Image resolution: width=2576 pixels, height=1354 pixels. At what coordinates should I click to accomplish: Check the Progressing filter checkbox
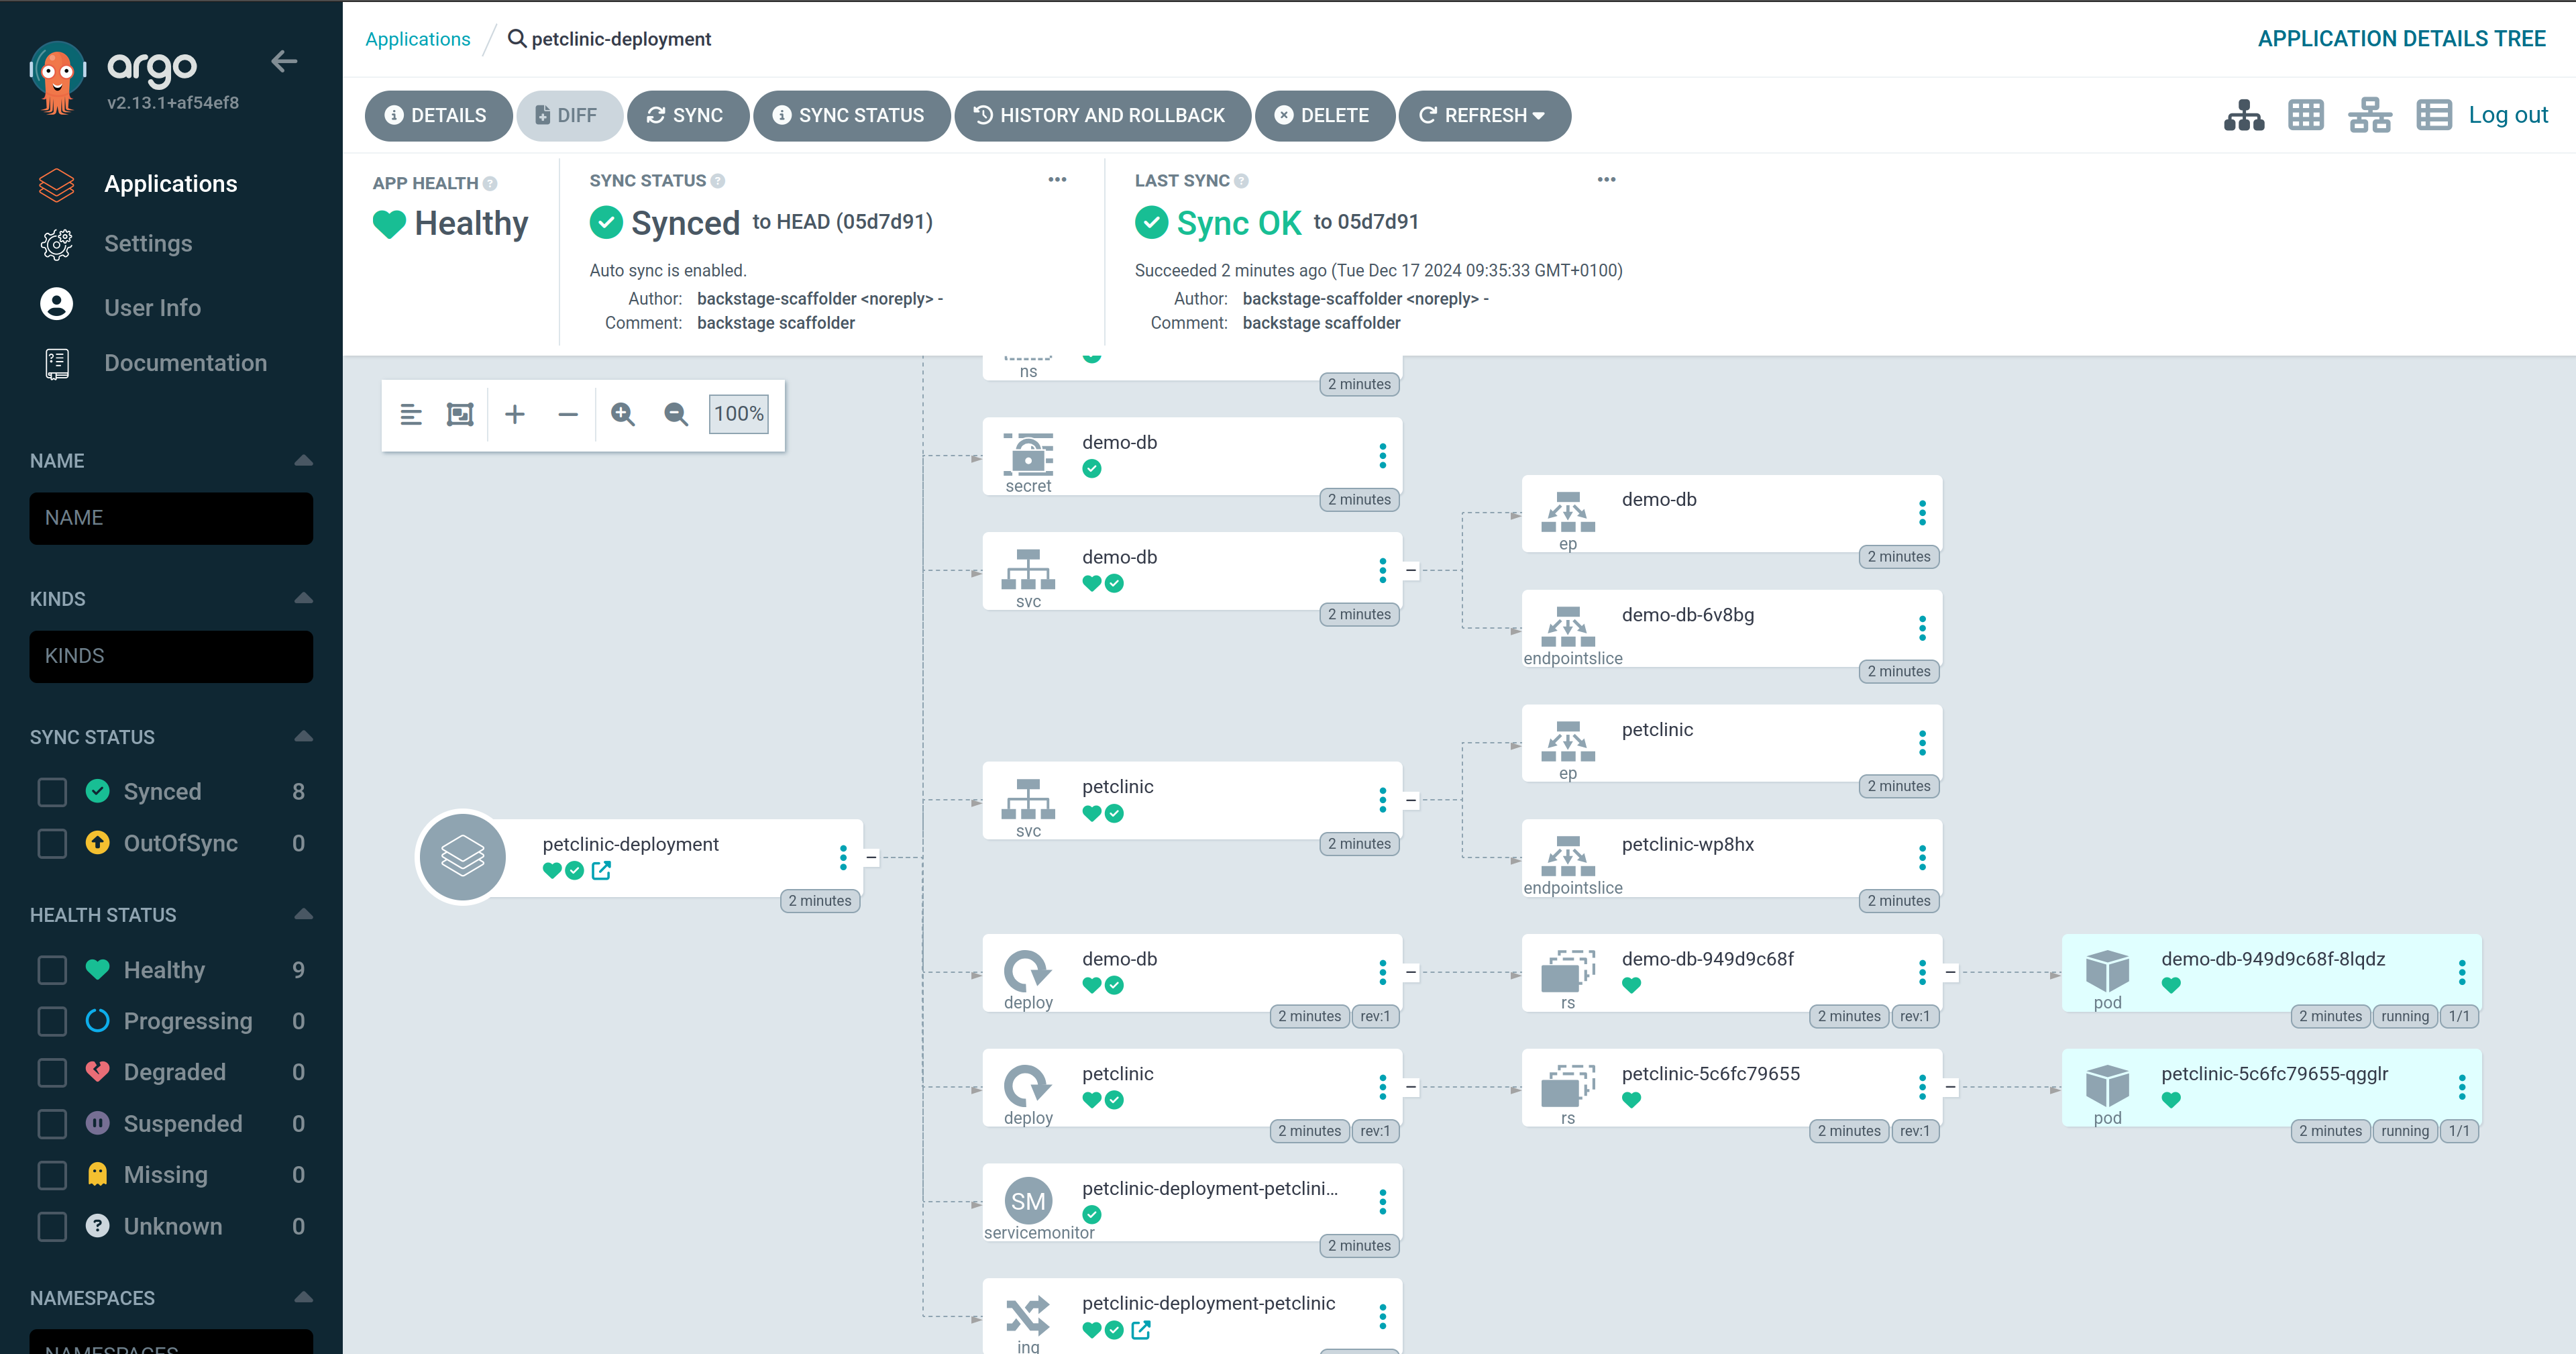point(52,1022)
